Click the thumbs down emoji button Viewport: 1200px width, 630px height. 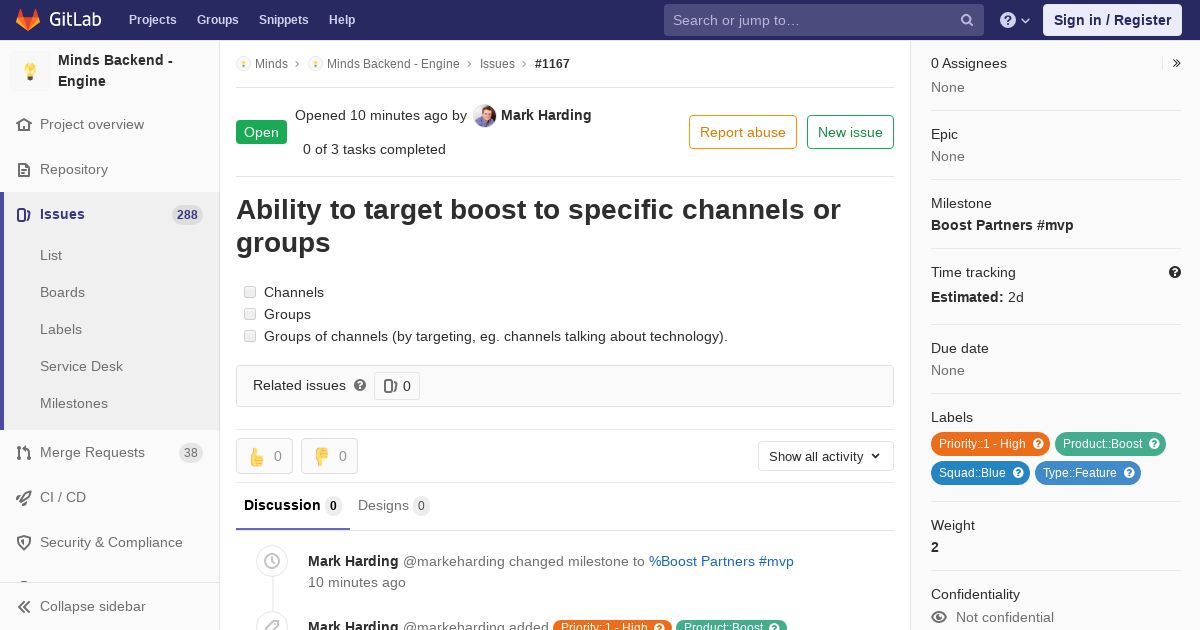[x=330, y=456]
